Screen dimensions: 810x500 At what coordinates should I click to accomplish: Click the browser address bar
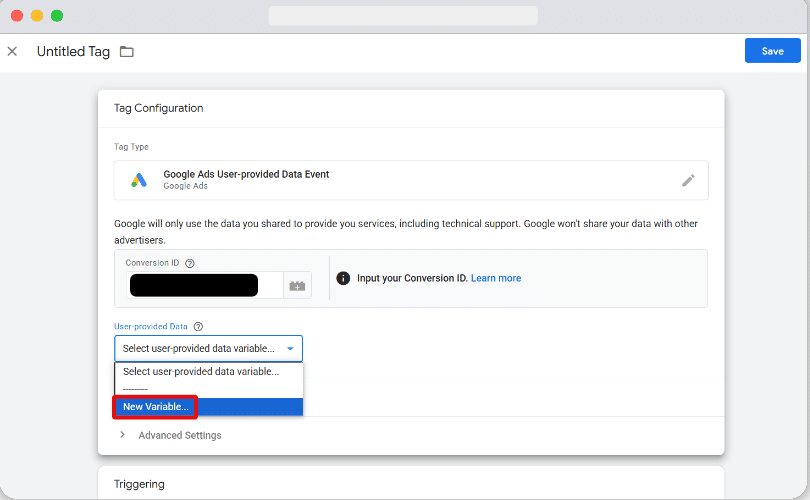click(x=403, y=15)
